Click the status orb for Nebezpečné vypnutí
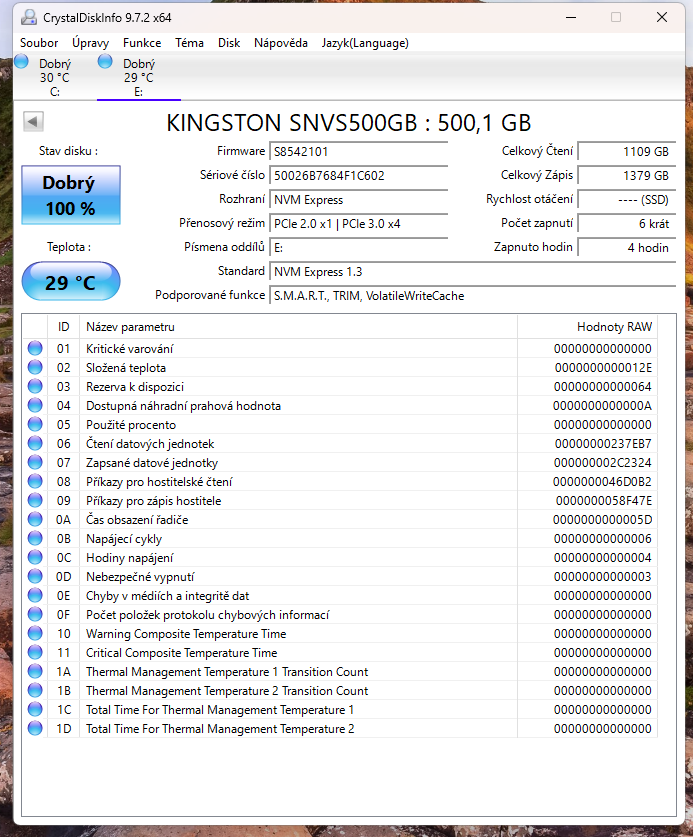The width and height of the screenshot is (693, 837). pos(35,577)
